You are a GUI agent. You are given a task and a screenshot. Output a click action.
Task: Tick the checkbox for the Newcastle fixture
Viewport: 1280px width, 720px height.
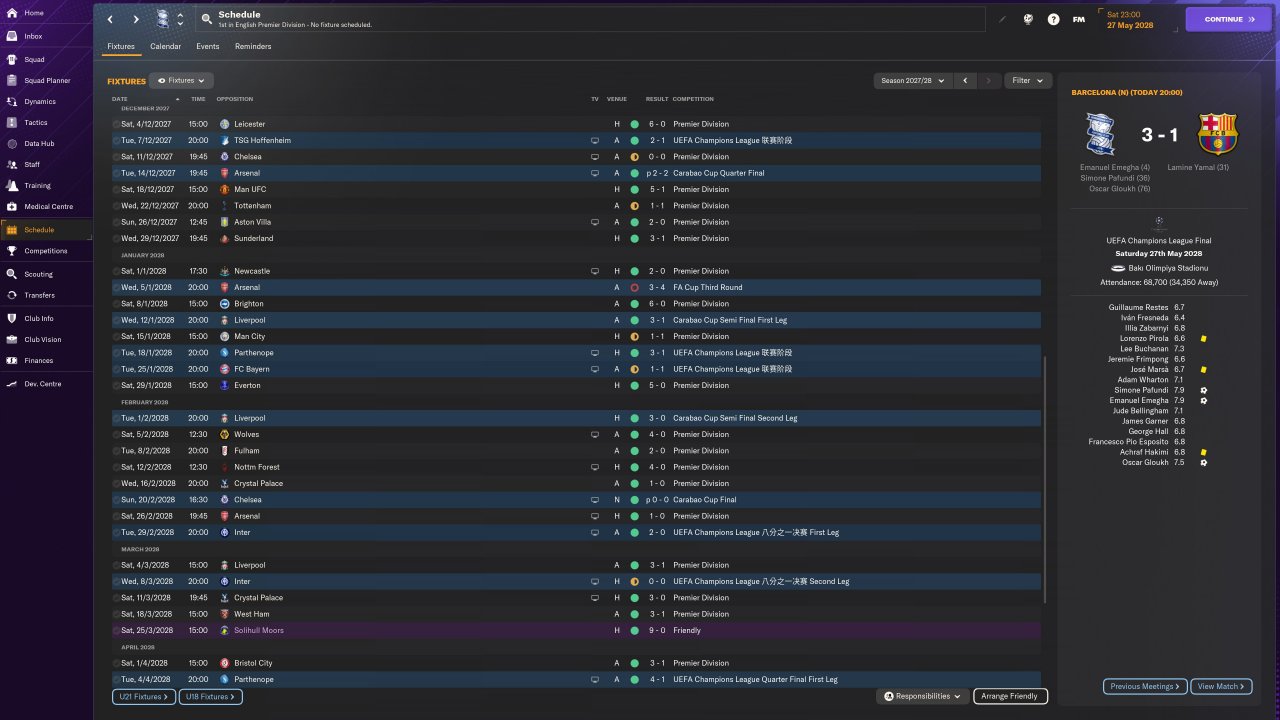pyautogui.click(x=116, y=271)
